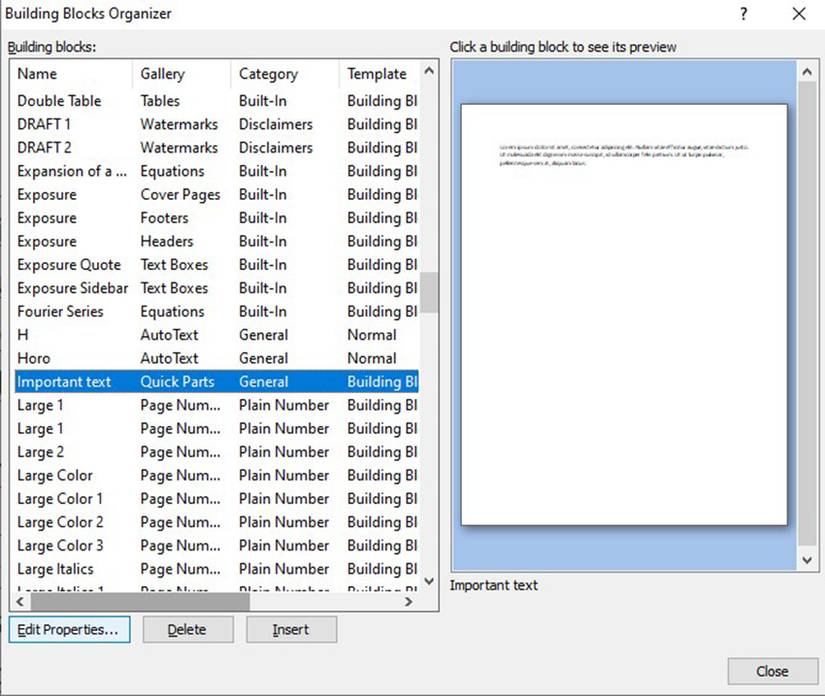Select Exposure row in Cover Pages gallery
The height and width of the screenshot is (696, 825).
(x=217, y=194)
